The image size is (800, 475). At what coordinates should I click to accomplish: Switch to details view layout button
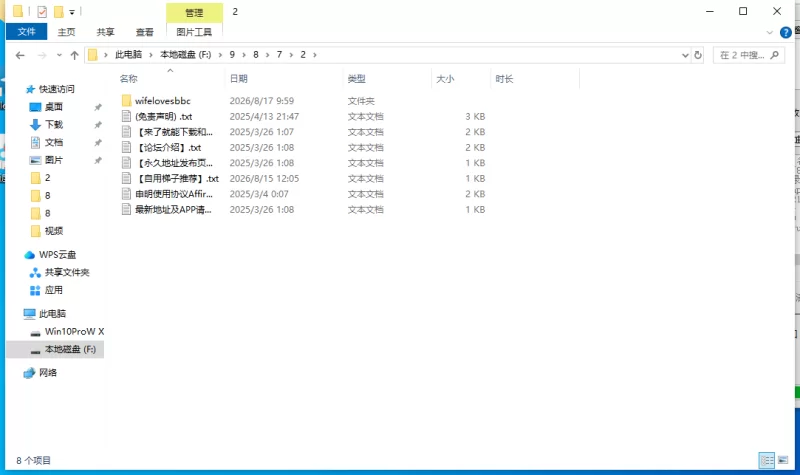tap(767, 460)
